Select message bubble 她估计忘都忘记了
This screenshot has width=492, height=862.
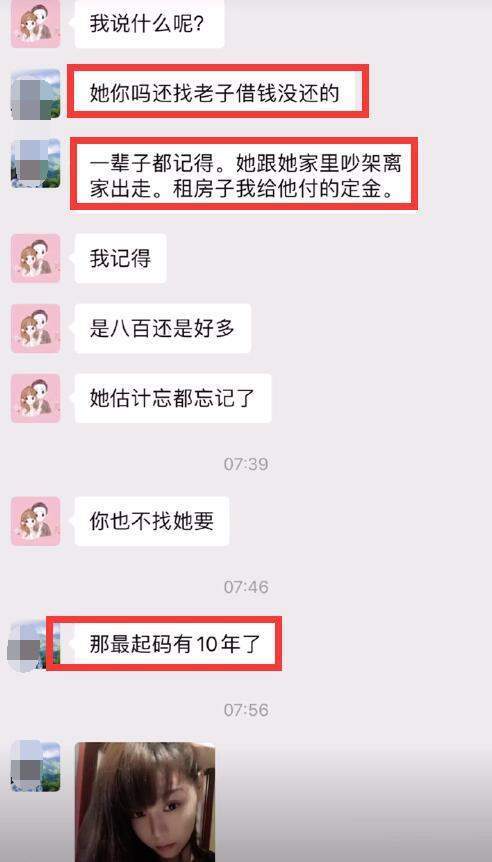click(173, 399)
